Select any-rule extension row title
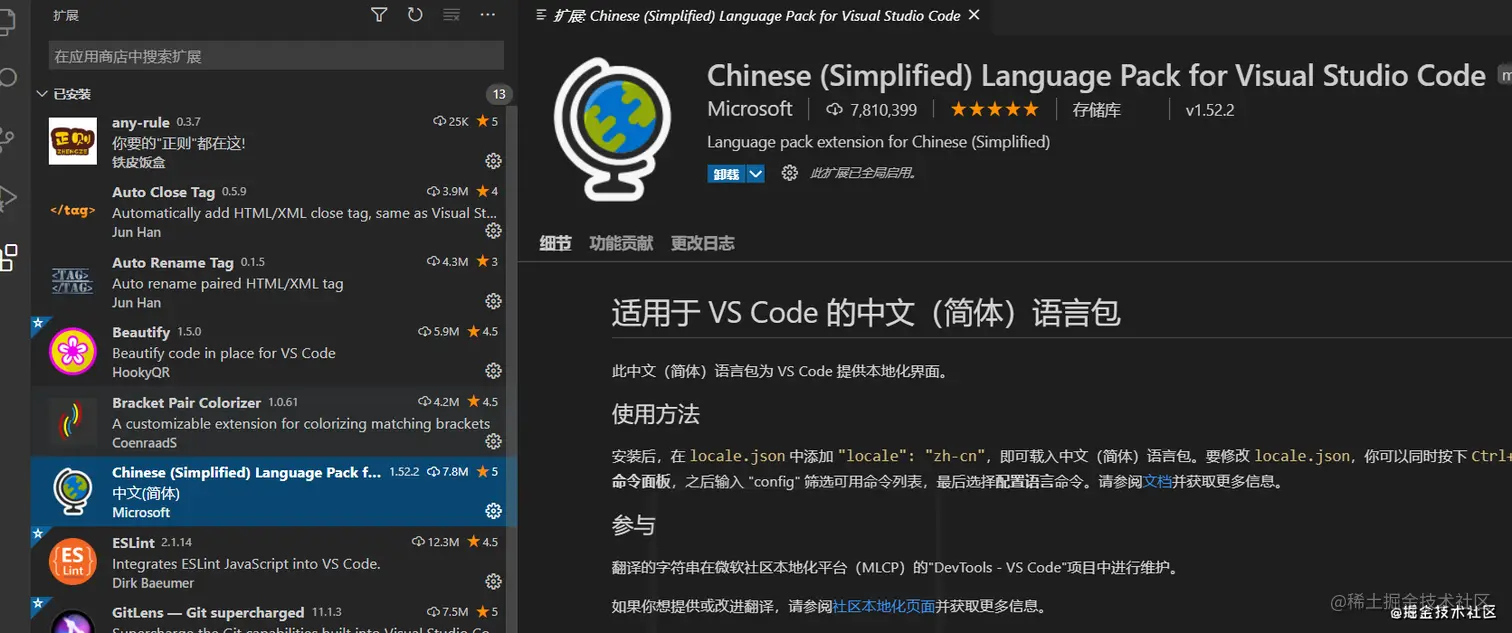Viewport: 1512px width, 633px height. pyautogui.click(x=141, y=122)
